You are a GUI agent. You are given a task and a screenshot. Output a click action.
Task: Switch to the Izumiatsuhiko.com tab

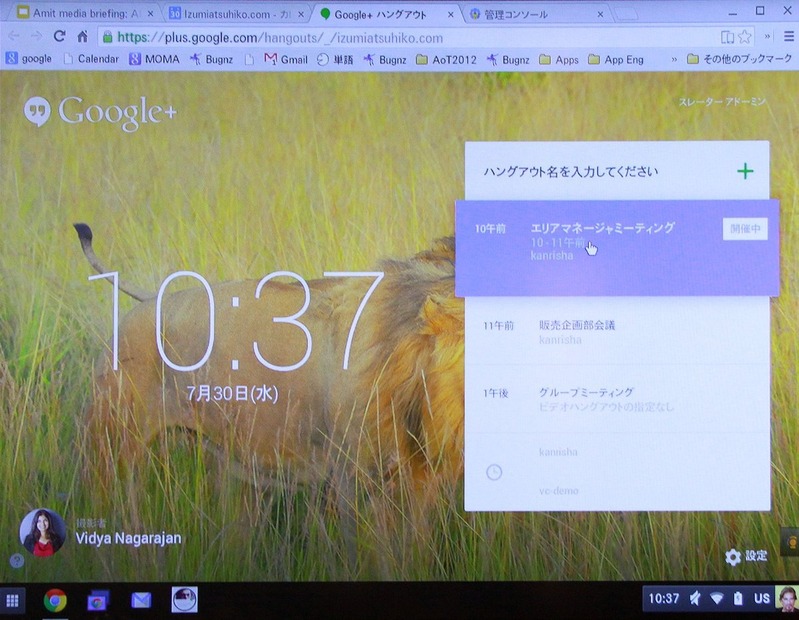point(236,14)
